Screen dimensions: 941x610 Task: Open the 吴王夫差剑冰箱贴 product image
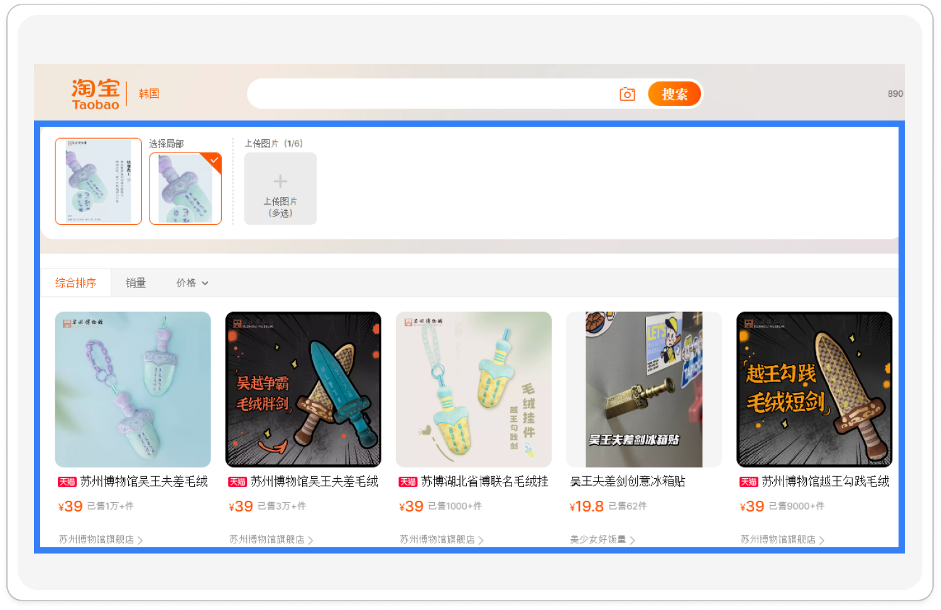click(x=644, y=389)
